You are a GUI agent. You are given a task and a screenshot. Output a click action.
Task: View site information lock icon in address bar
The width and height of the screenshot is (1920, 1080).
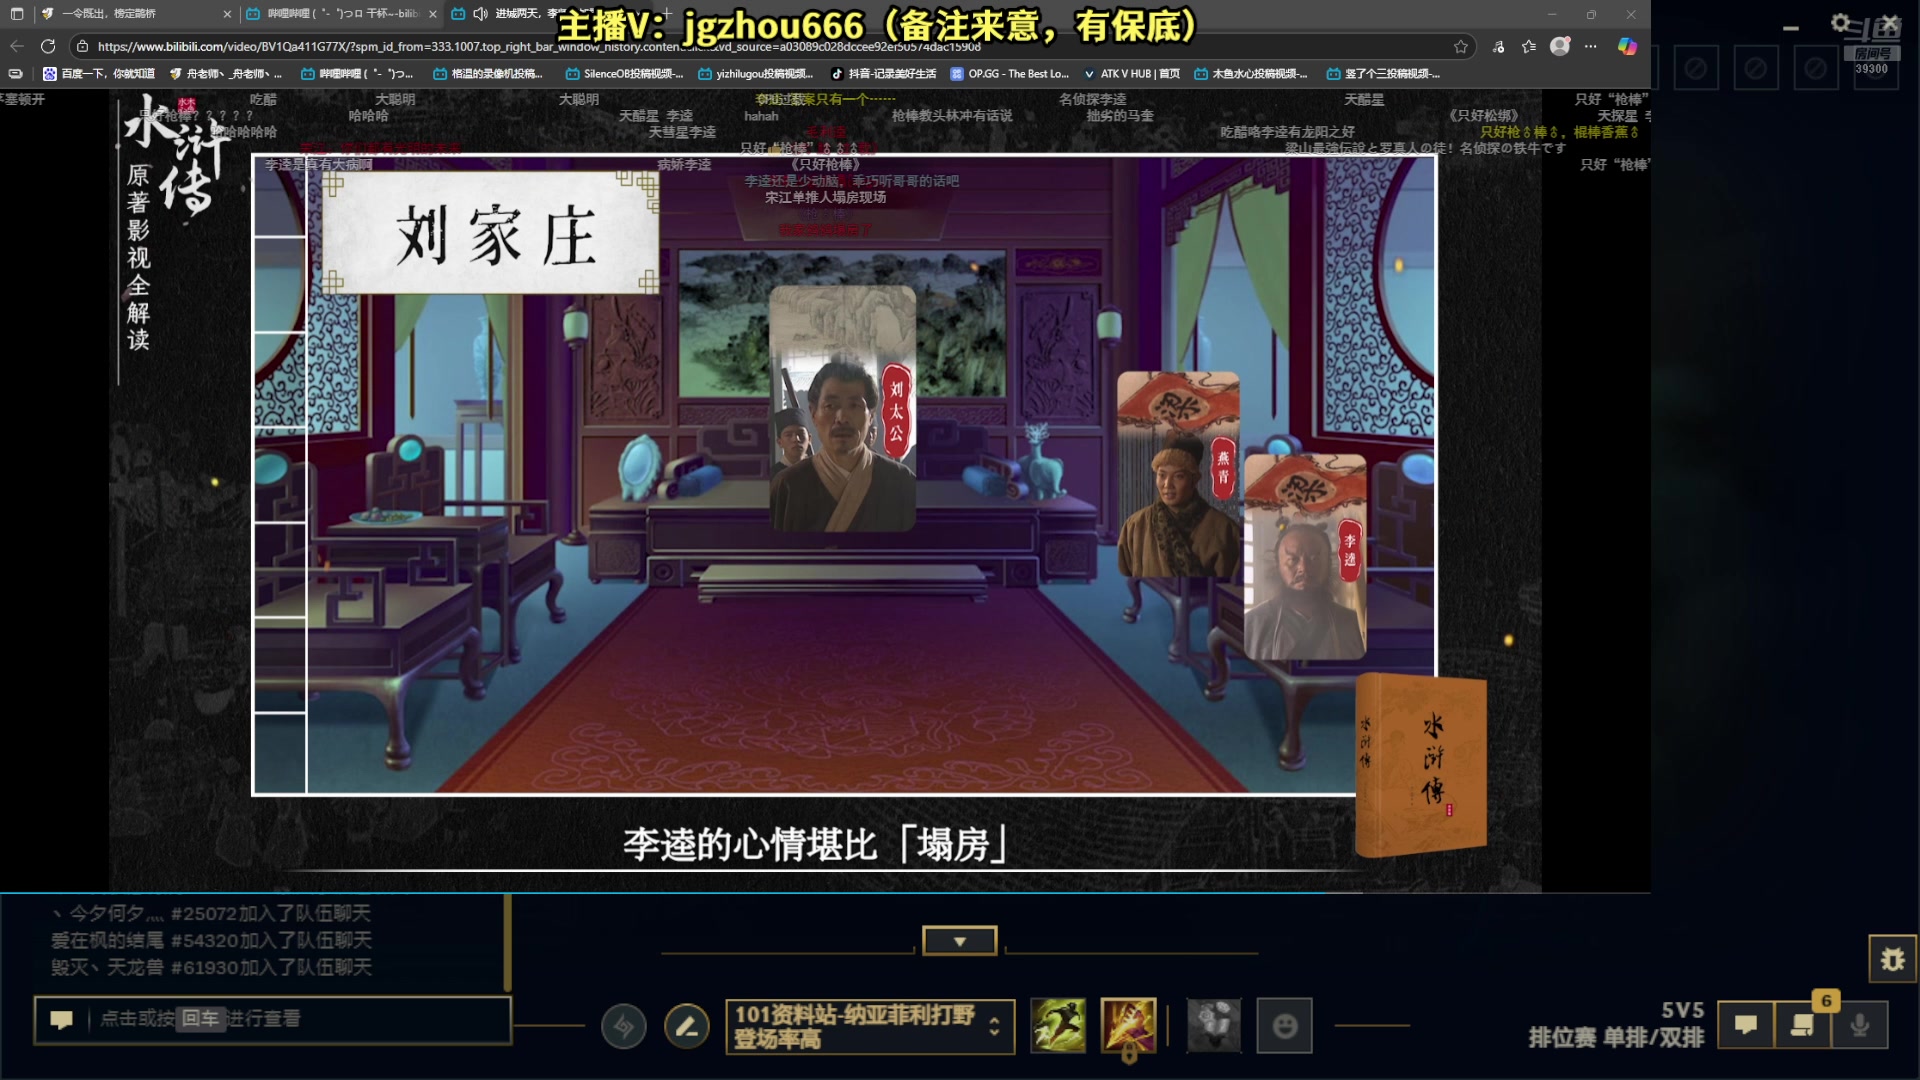(83, 46)
